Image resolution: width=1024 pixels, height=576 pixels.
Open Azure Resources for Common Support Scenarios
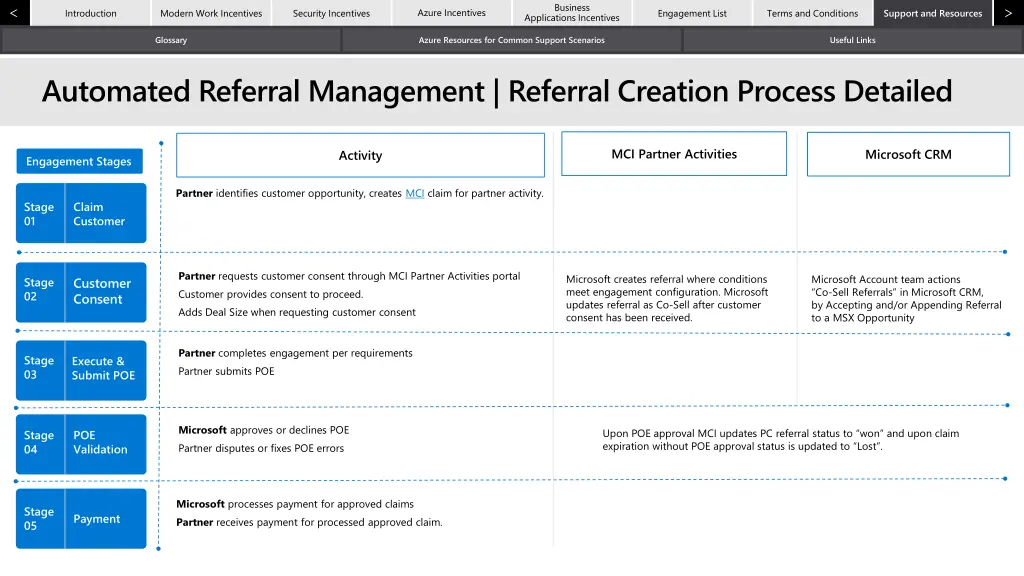[x=511, y=40]
